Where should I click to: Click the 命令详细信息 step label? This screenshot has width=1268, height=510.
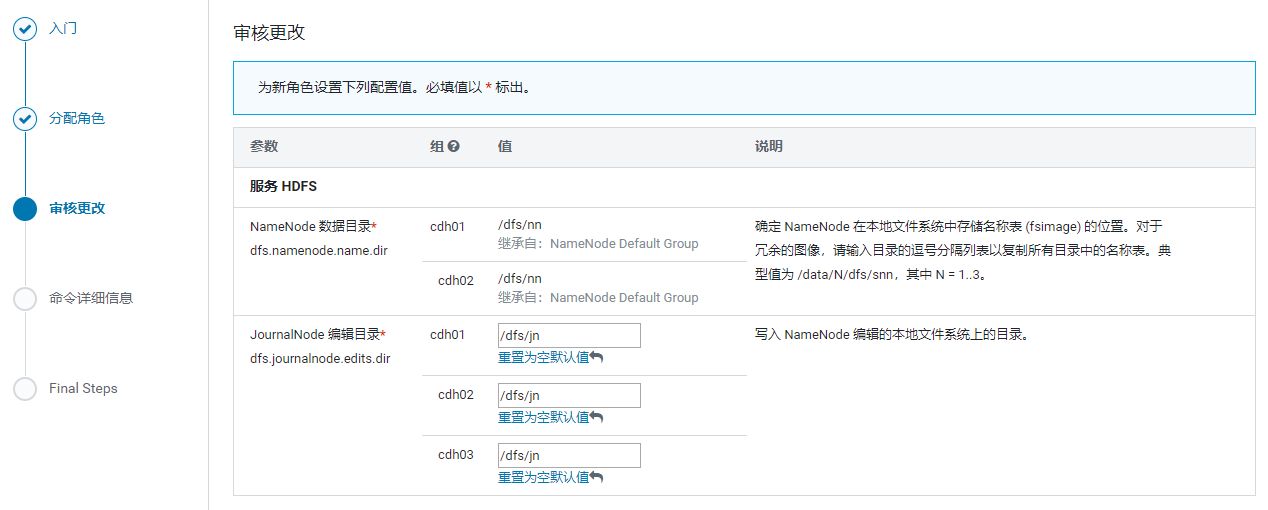tap(91, 298)
